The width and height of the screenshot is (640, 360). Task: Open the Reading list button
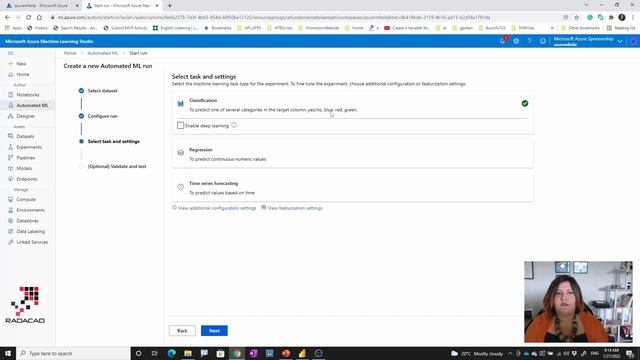(x=621, y=28)
